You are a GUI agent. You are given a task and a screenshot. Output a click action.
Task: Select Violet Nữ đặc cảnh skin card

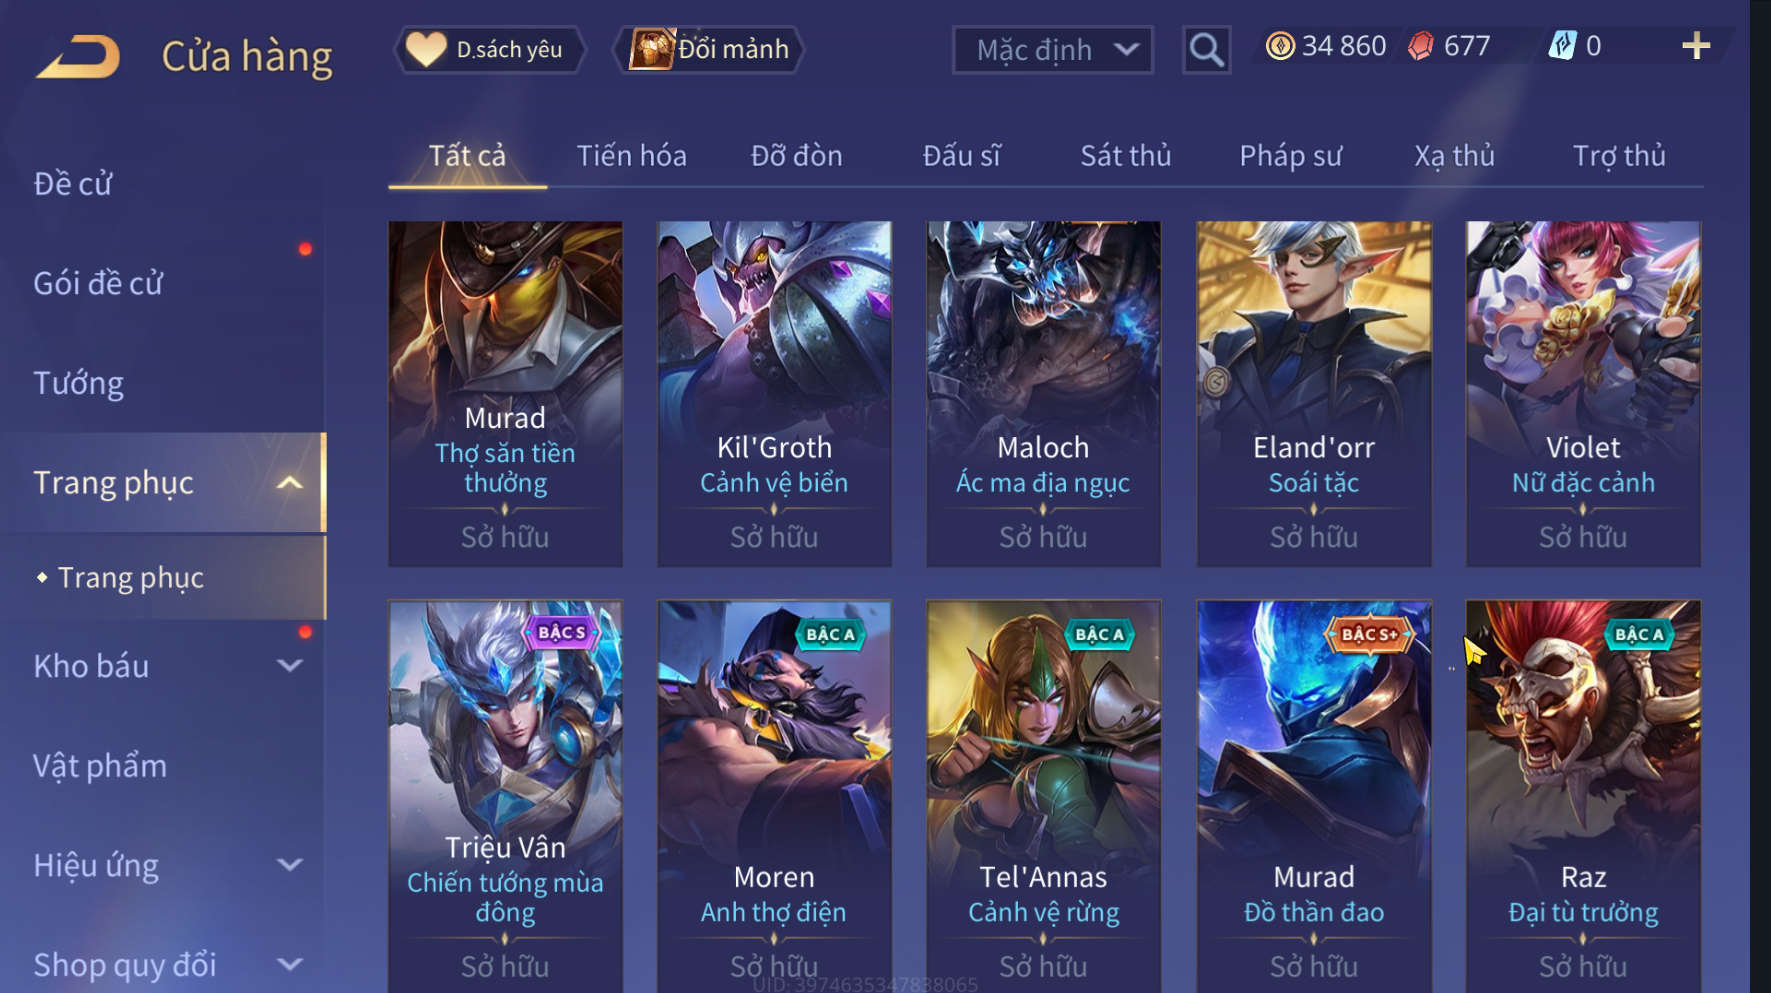(x=1583, y=394)
